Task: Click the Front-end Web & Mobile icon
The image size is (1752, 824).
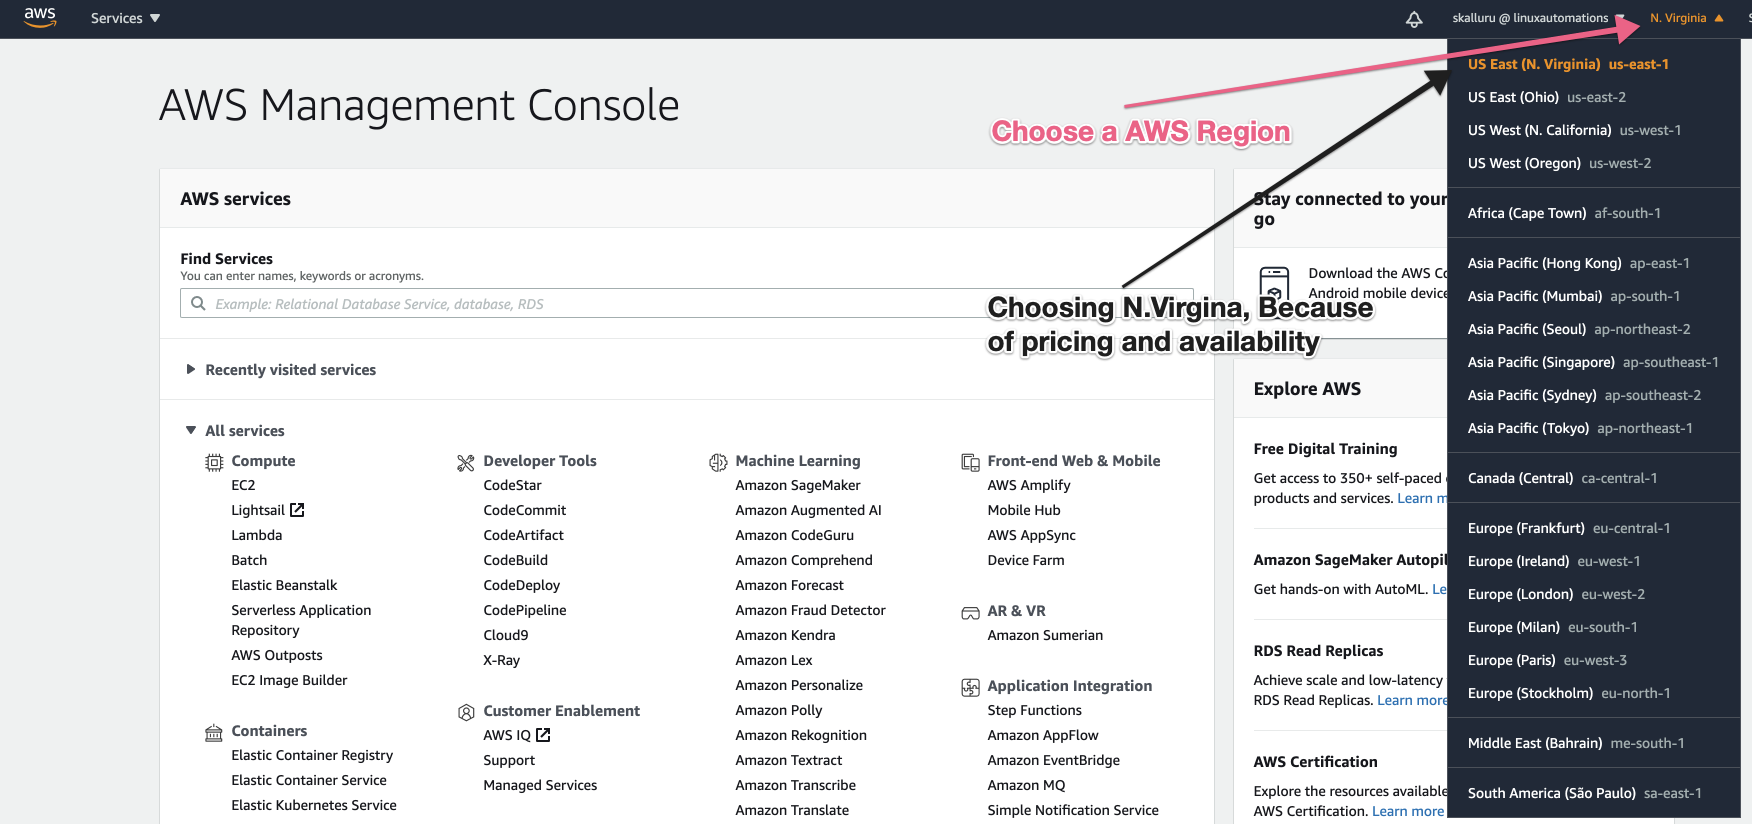Action: tap(970, 462)
